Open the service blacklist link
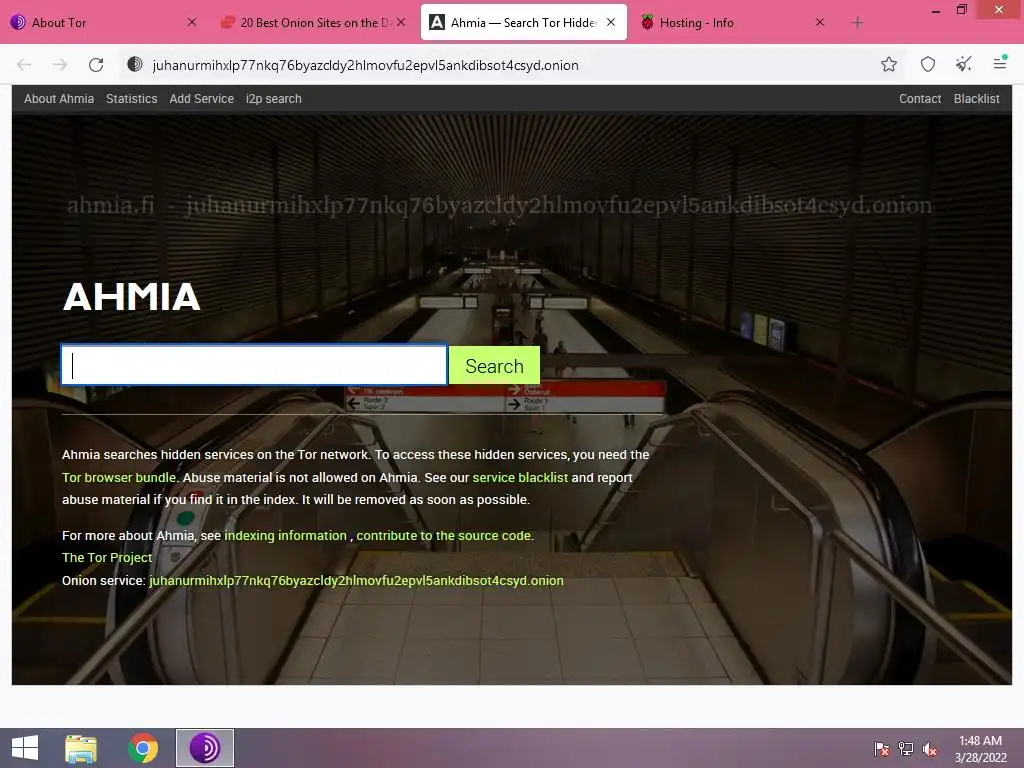Screen dimensions: 1024x768 (520, 477)
